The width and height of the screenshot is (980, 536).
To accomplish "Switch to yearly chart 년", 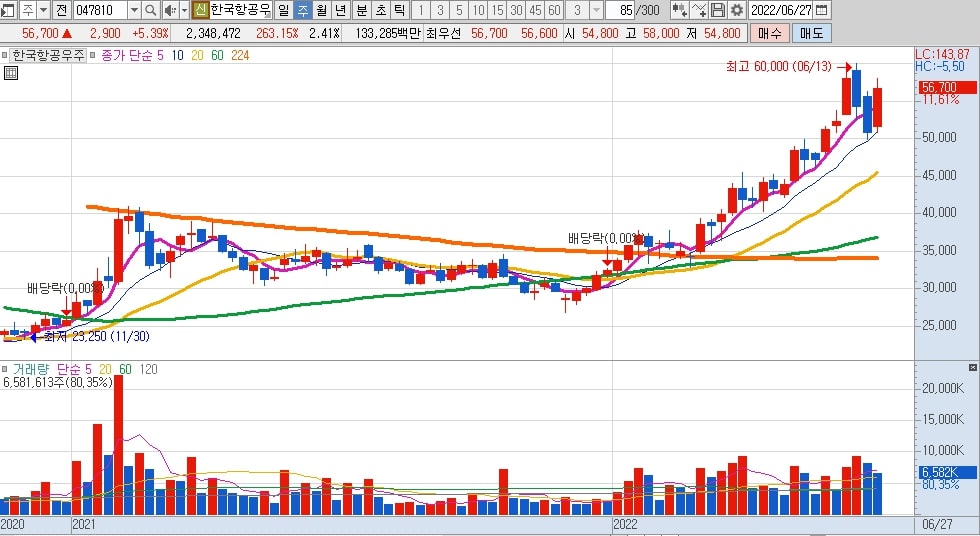I will coord(340,10).
